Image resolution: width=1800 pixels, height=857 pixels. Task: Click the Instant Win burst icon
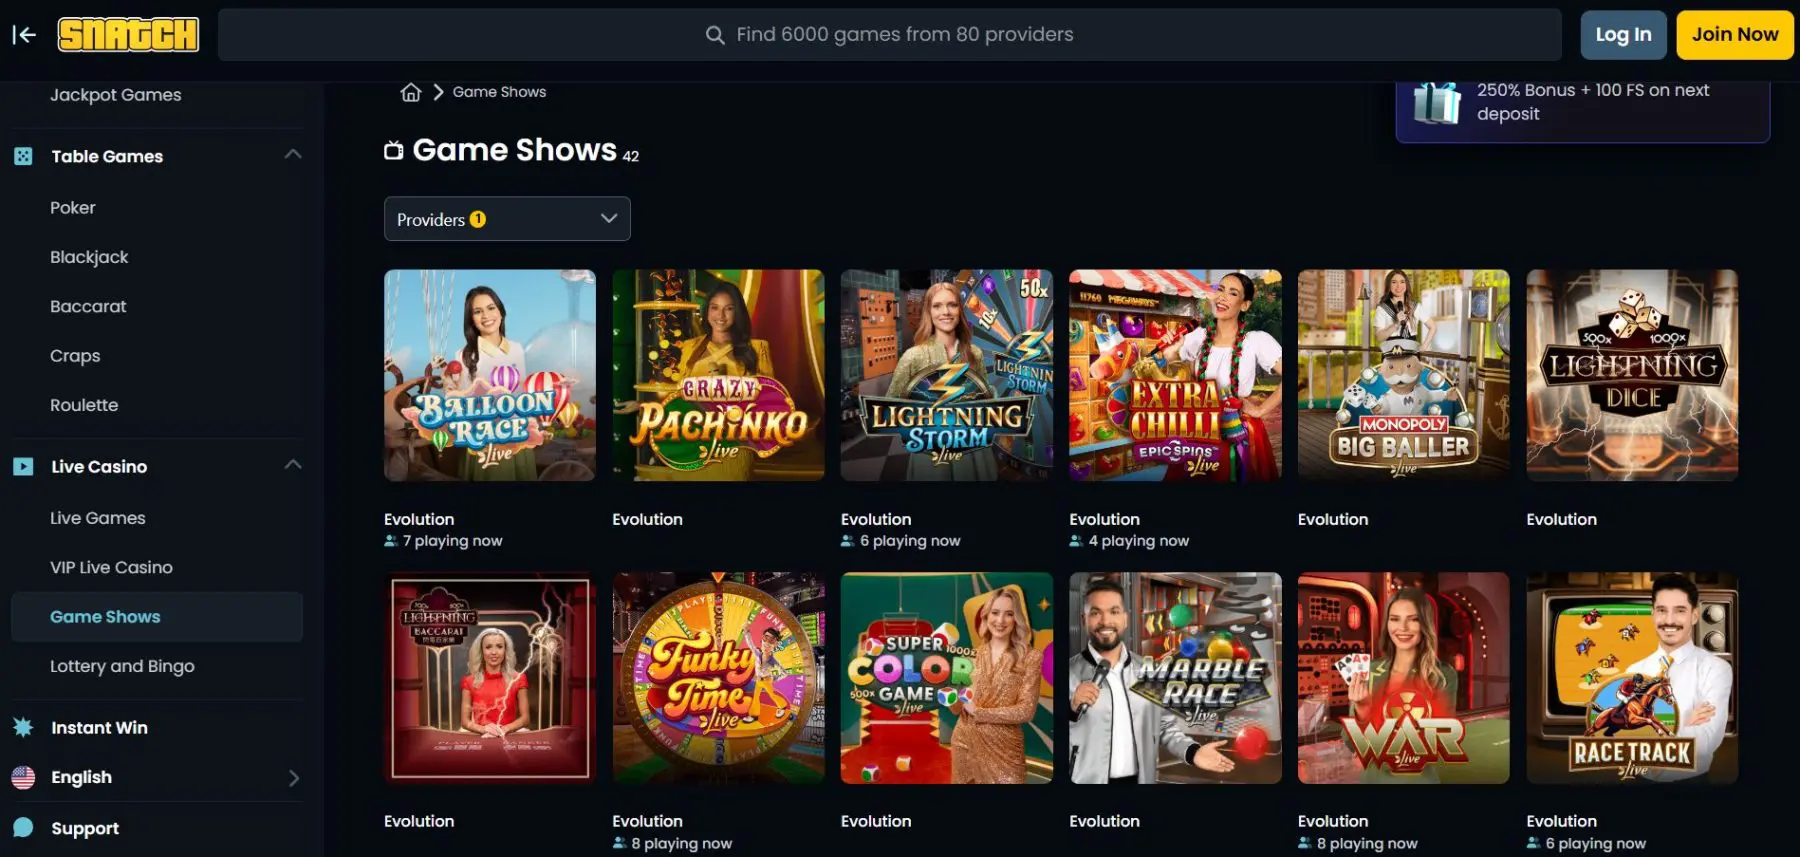point(23,727)
